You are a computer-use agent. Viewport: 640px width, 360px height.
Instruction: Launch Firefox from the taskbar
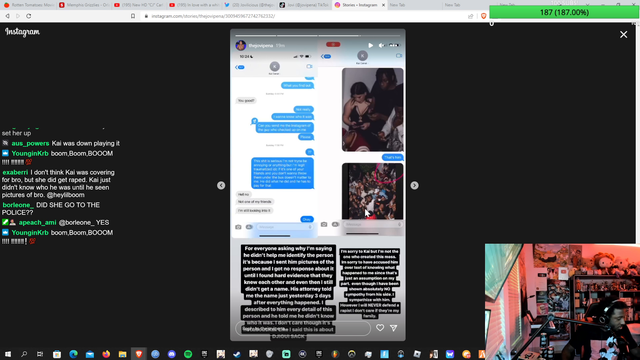pyautogui.click(x=106, y=354)
